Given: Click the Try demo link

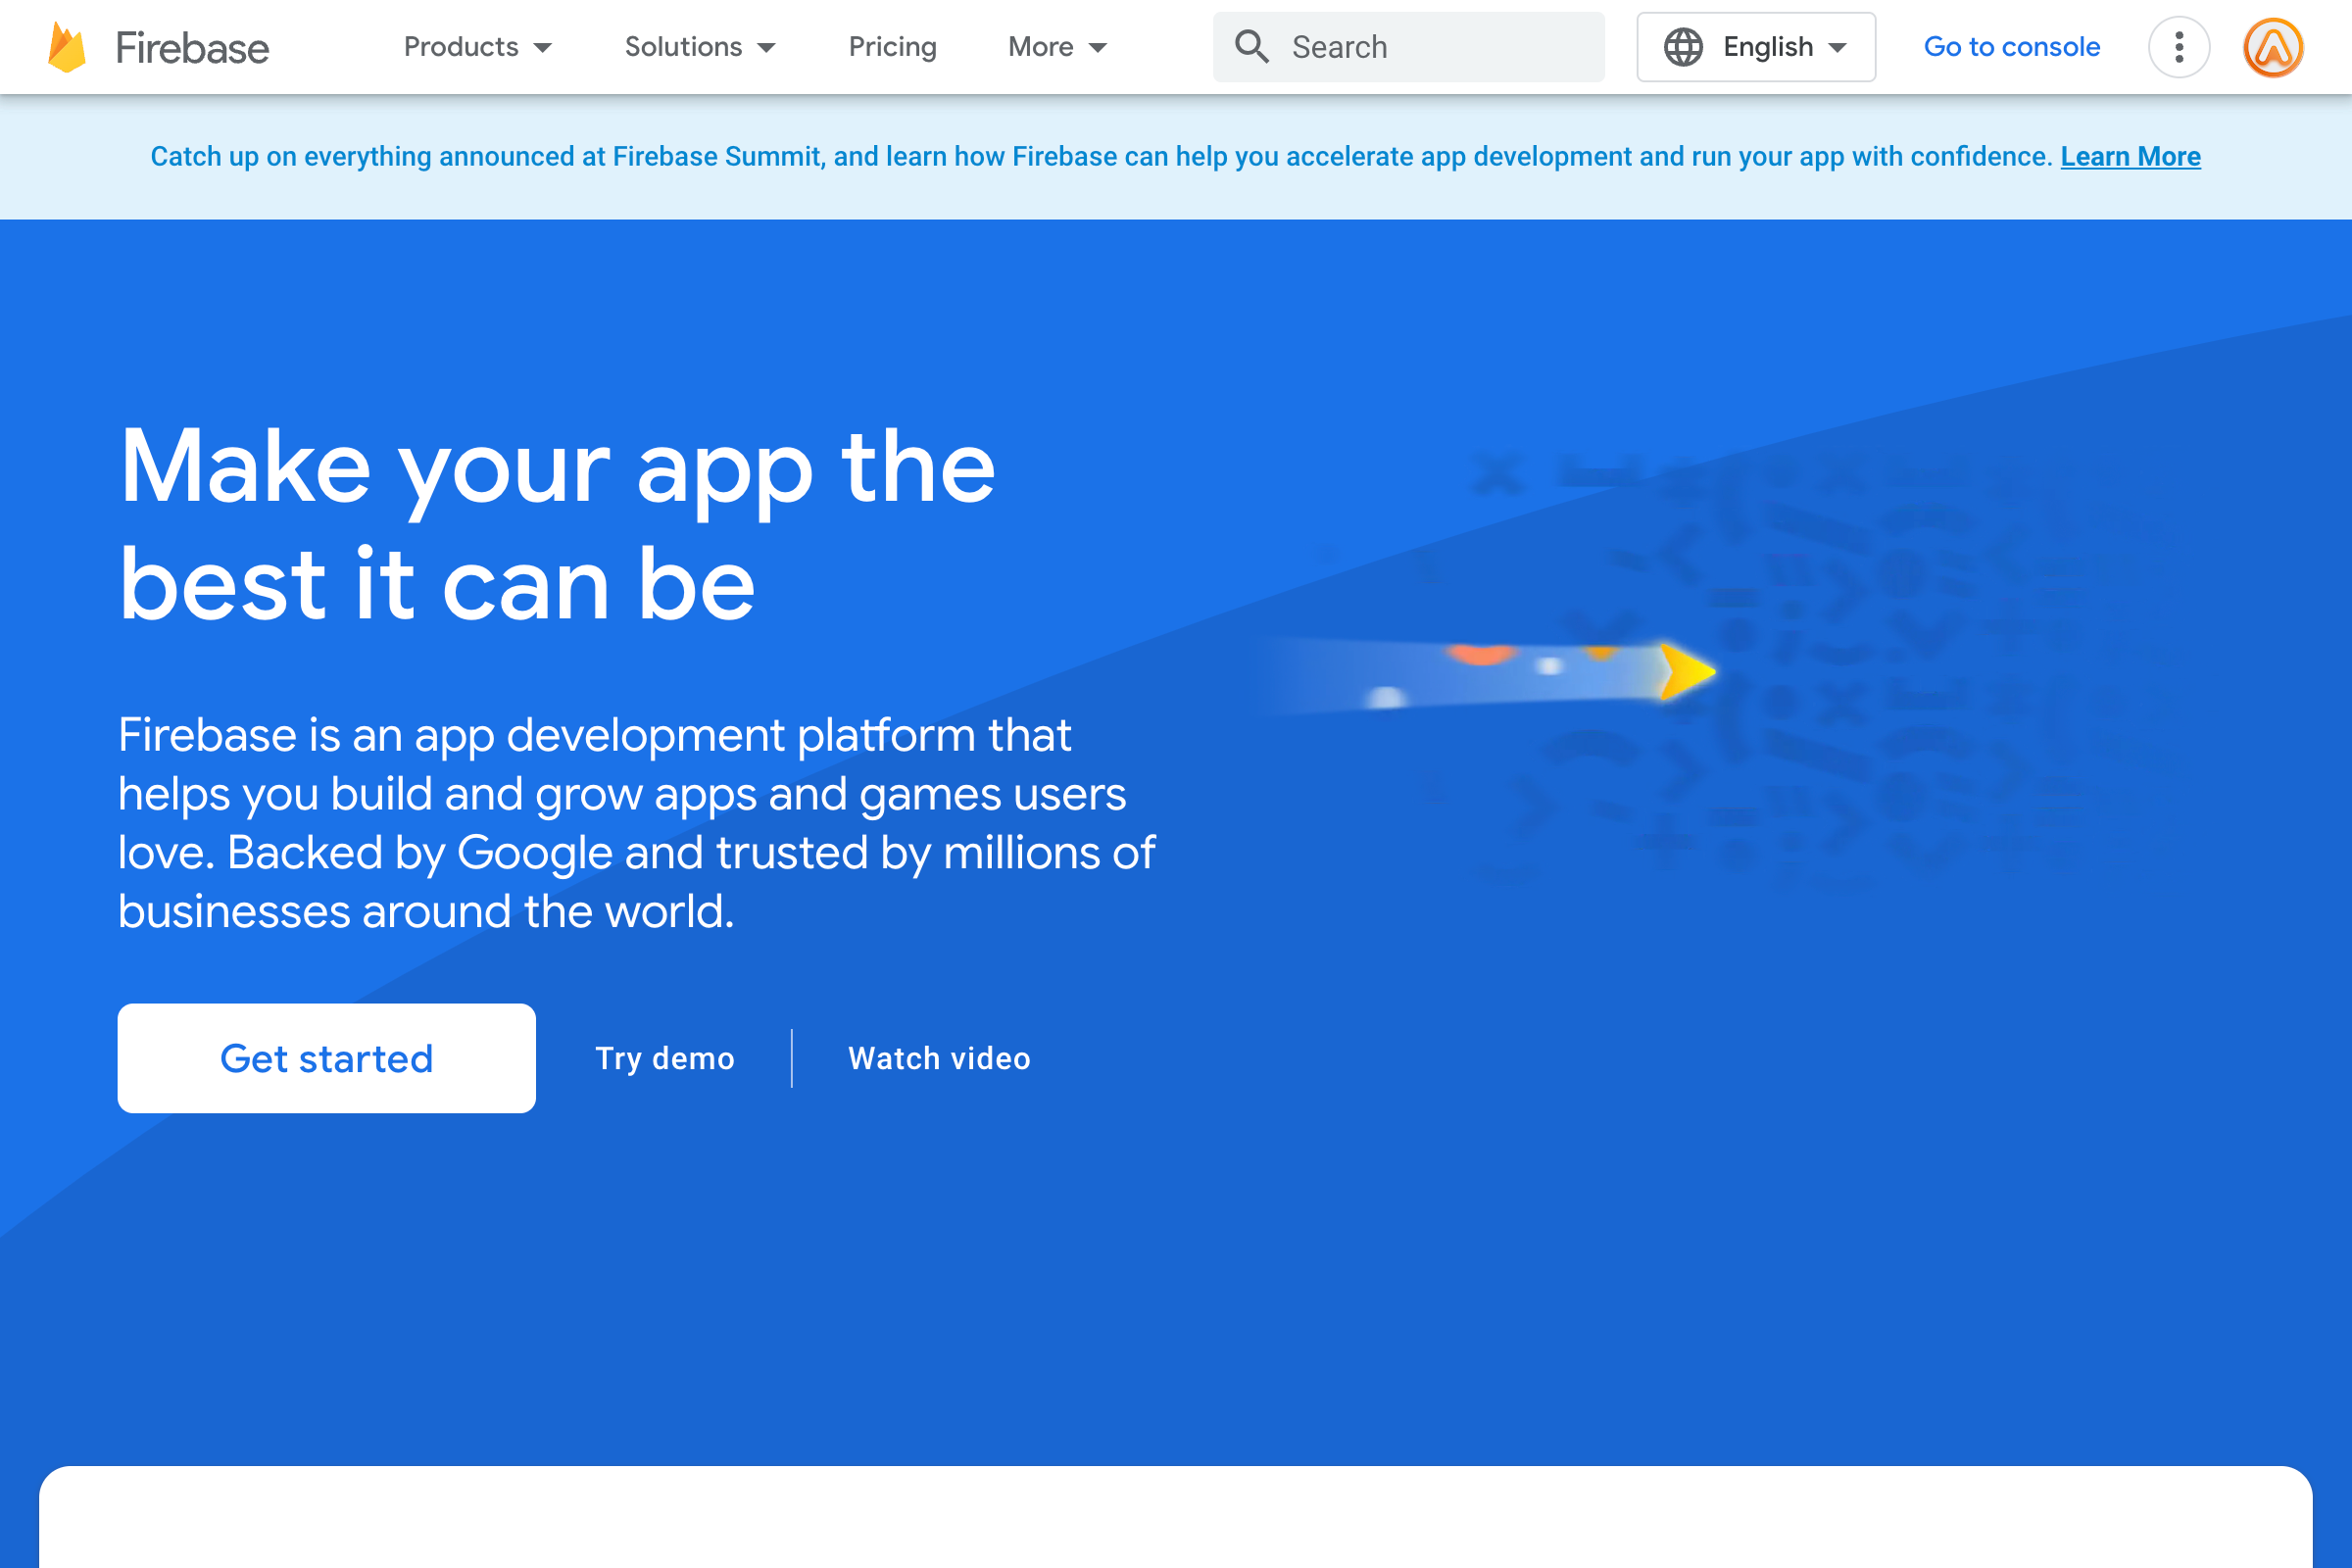Looking at the screenshot, I should click(x=665, y=1058).
